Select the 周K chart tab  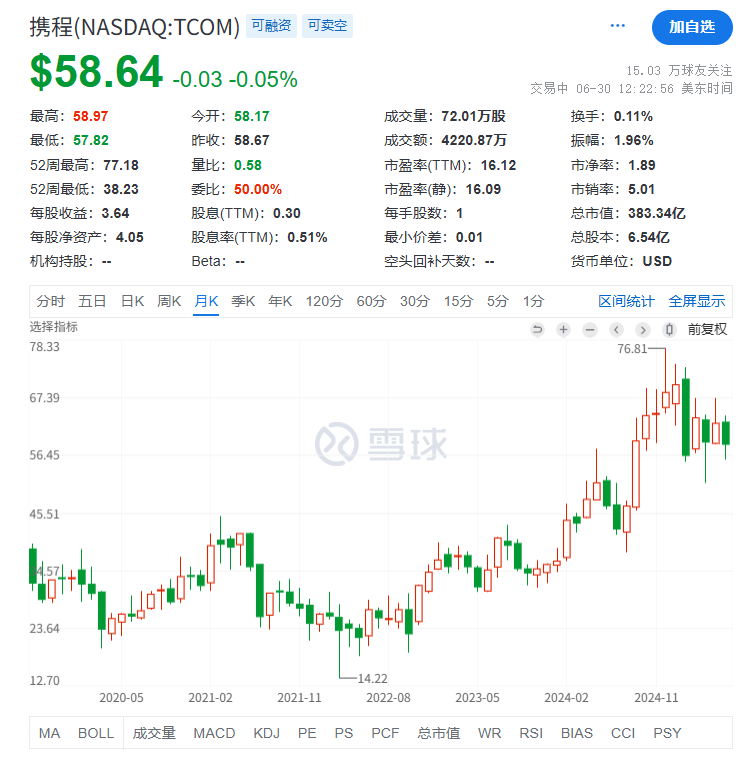click(169, 301)
